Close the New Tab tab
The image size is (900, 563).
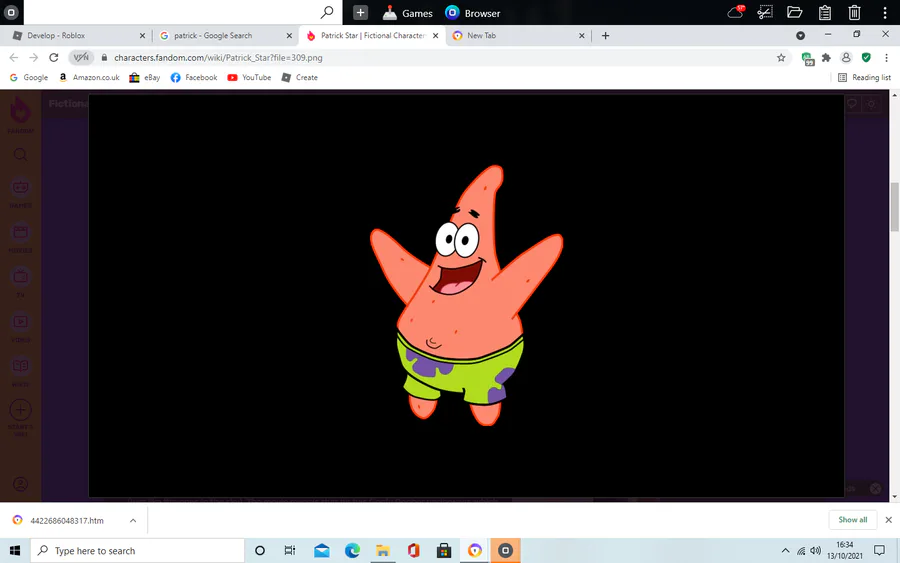point(581,36)
